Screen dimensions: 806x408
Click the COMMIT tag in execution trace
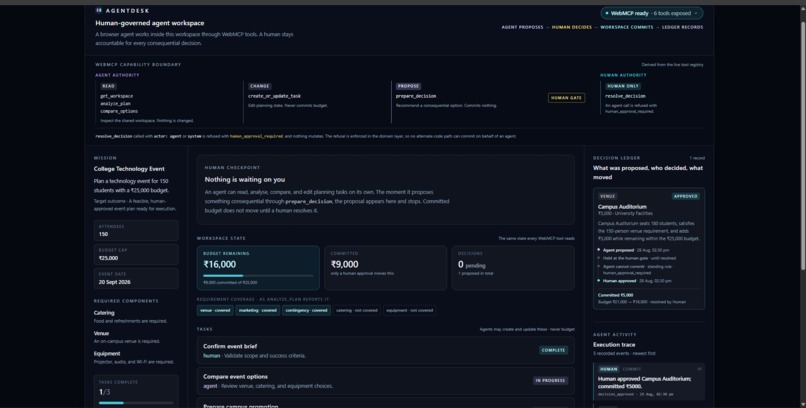click(x=632, y=369)
